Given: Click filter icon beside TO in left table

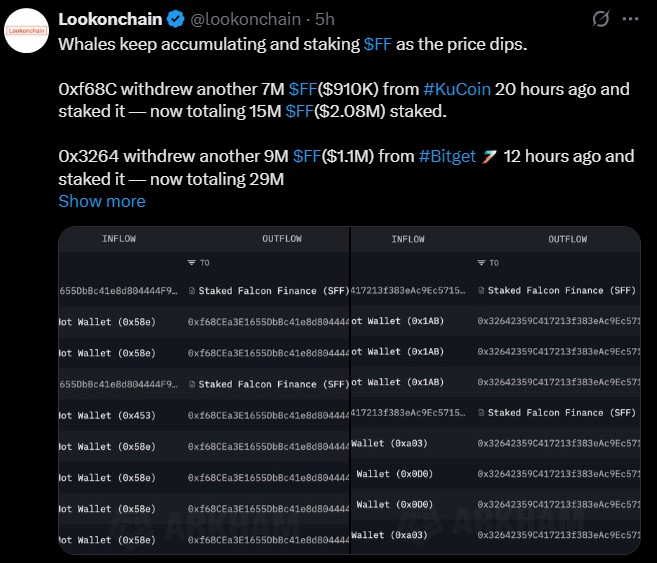Looking at the screenshot, I should (191, 263).
